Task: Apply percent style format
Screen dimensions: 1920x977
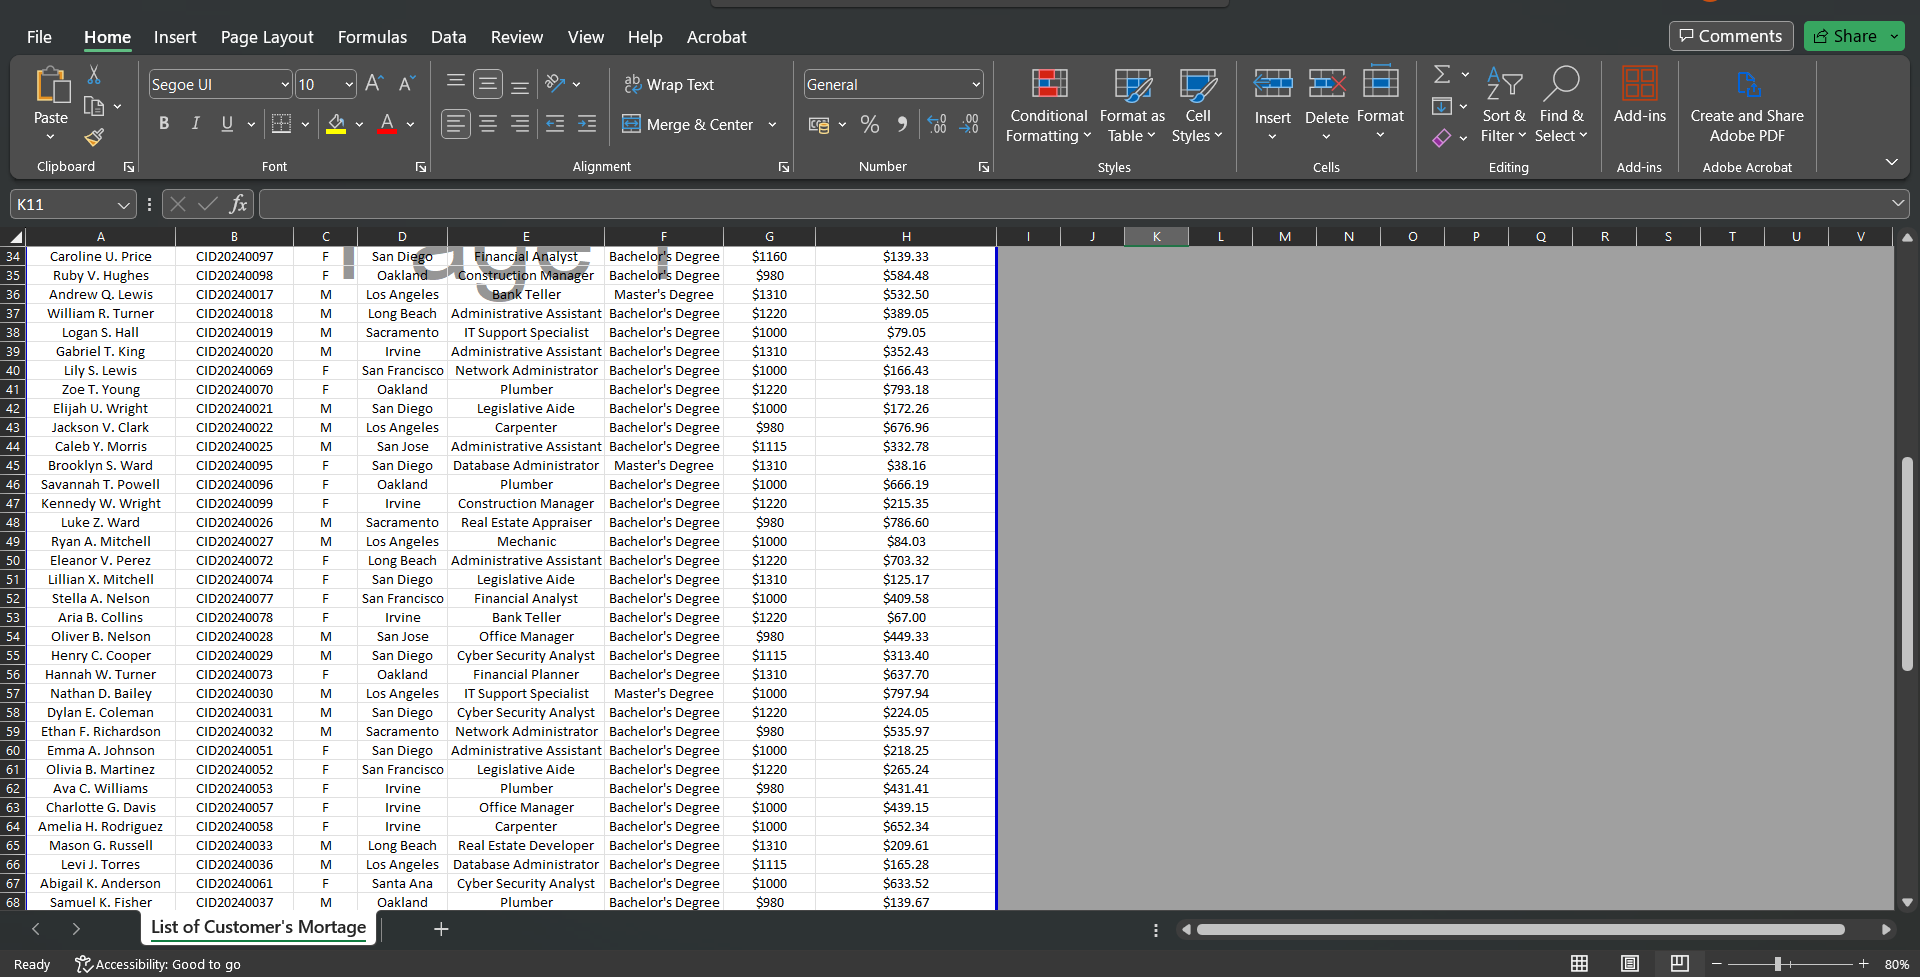Action: pos(870,124)
